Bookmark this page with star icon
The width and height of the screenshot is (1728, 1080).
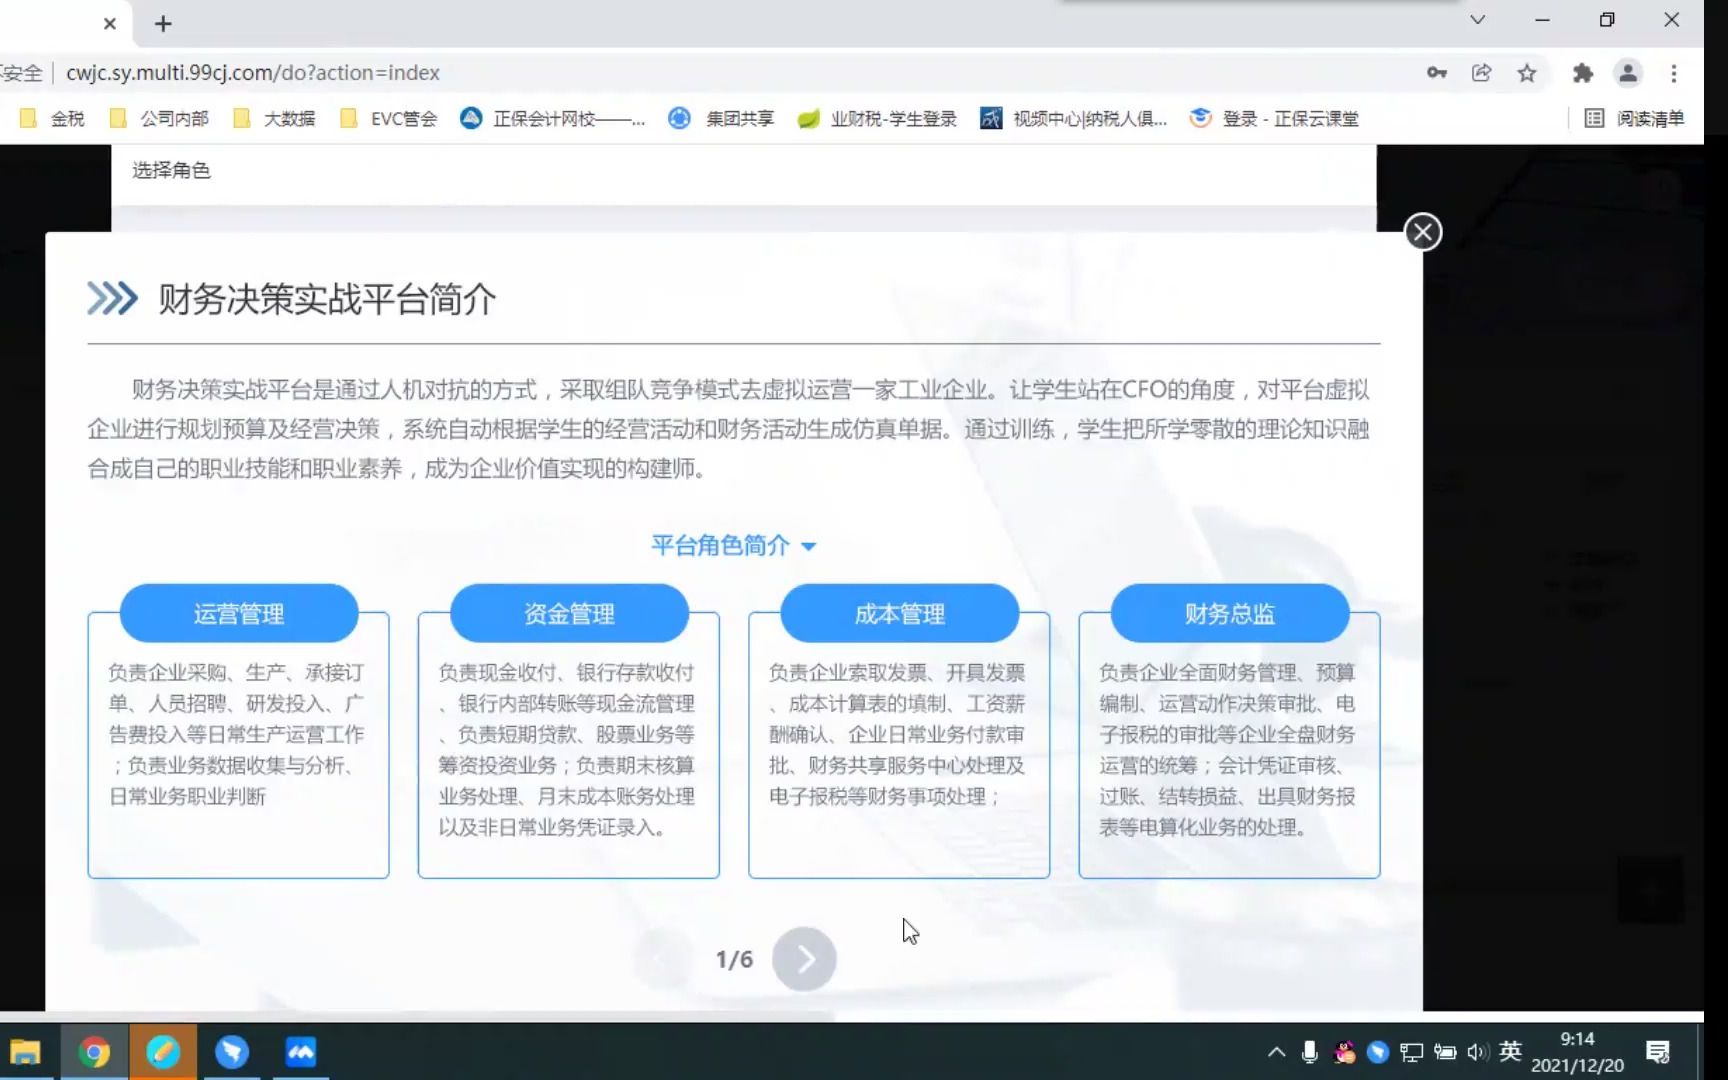point(1527,73)
